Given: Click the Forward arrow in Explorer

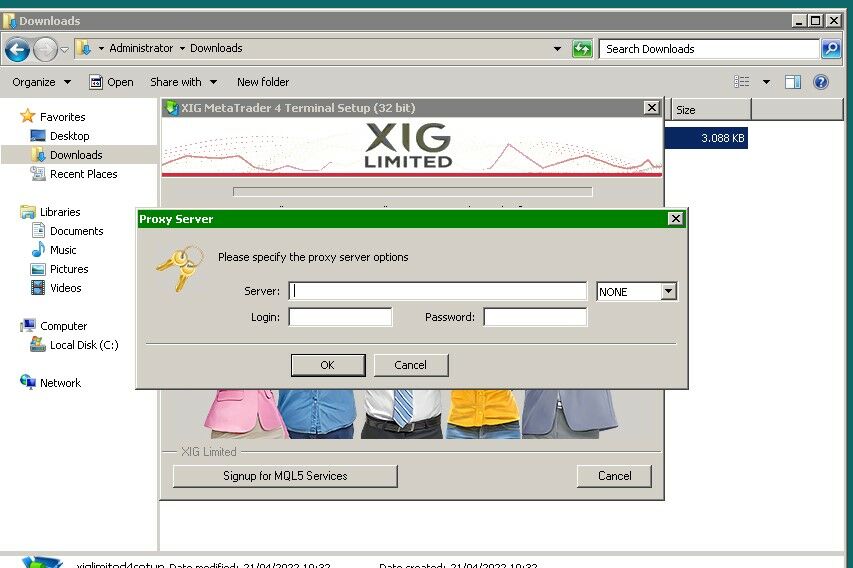Looking at the screenshot, I should pos(46,50).
